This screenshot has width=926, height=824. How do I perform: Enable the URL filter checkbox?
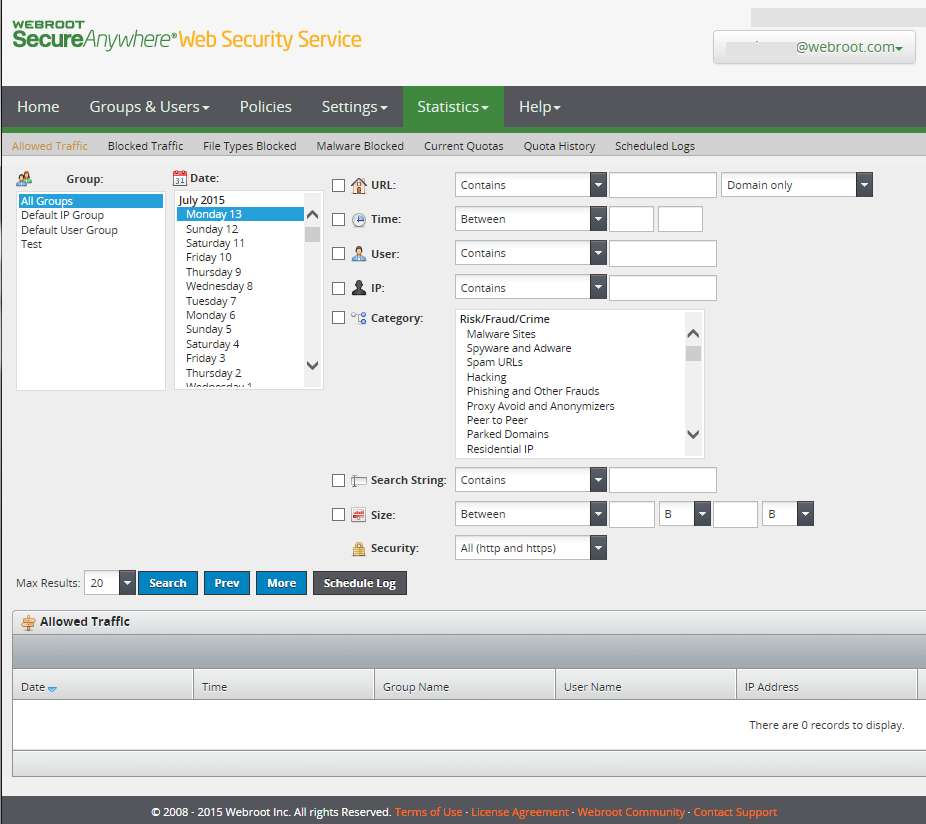[x=338, y=185]
